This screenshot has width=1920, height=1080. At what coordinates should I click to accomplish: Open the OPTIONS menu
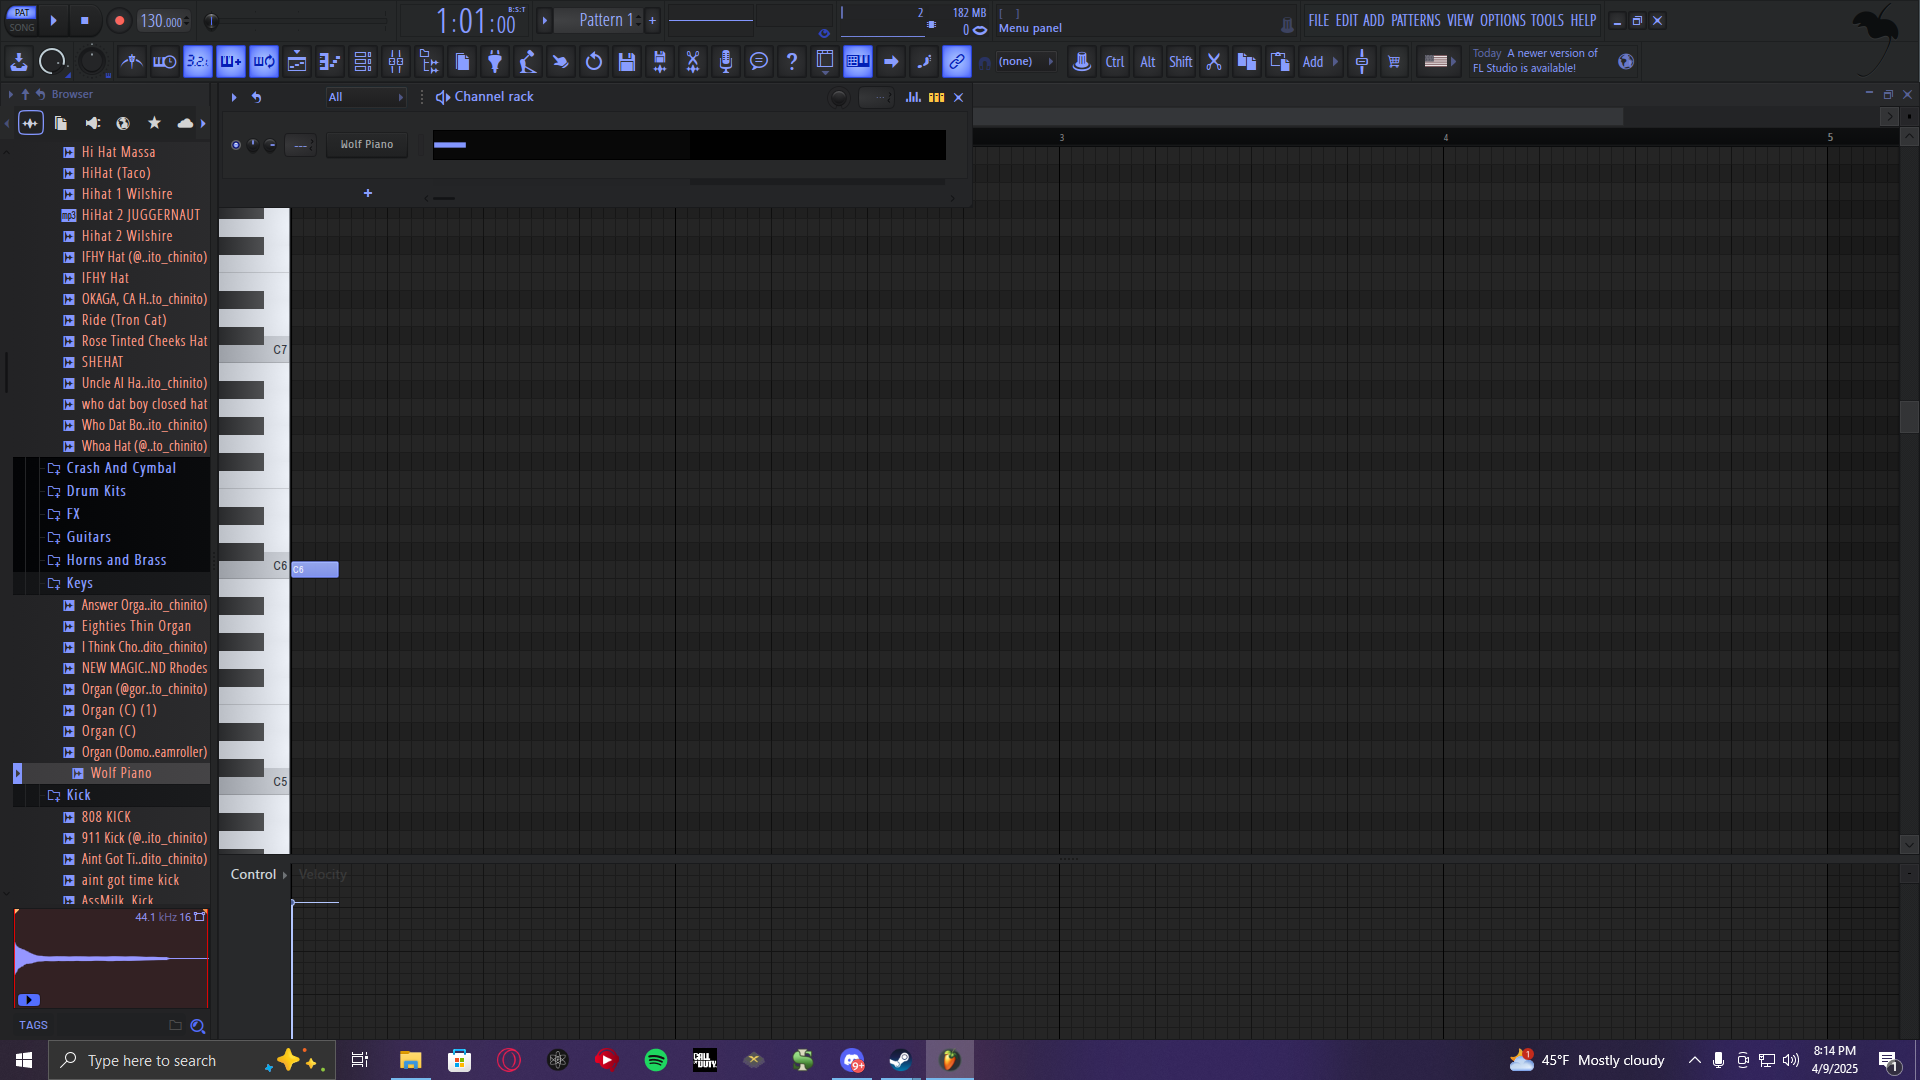pyautogui.click(x=1502, y=20)
